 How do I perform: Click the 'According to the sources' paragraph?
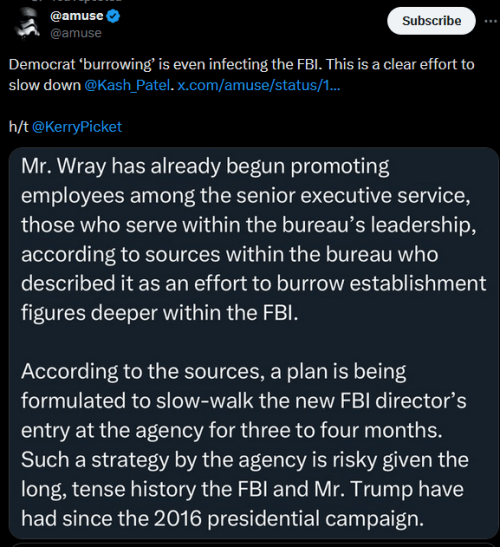[x=244, y=445]
